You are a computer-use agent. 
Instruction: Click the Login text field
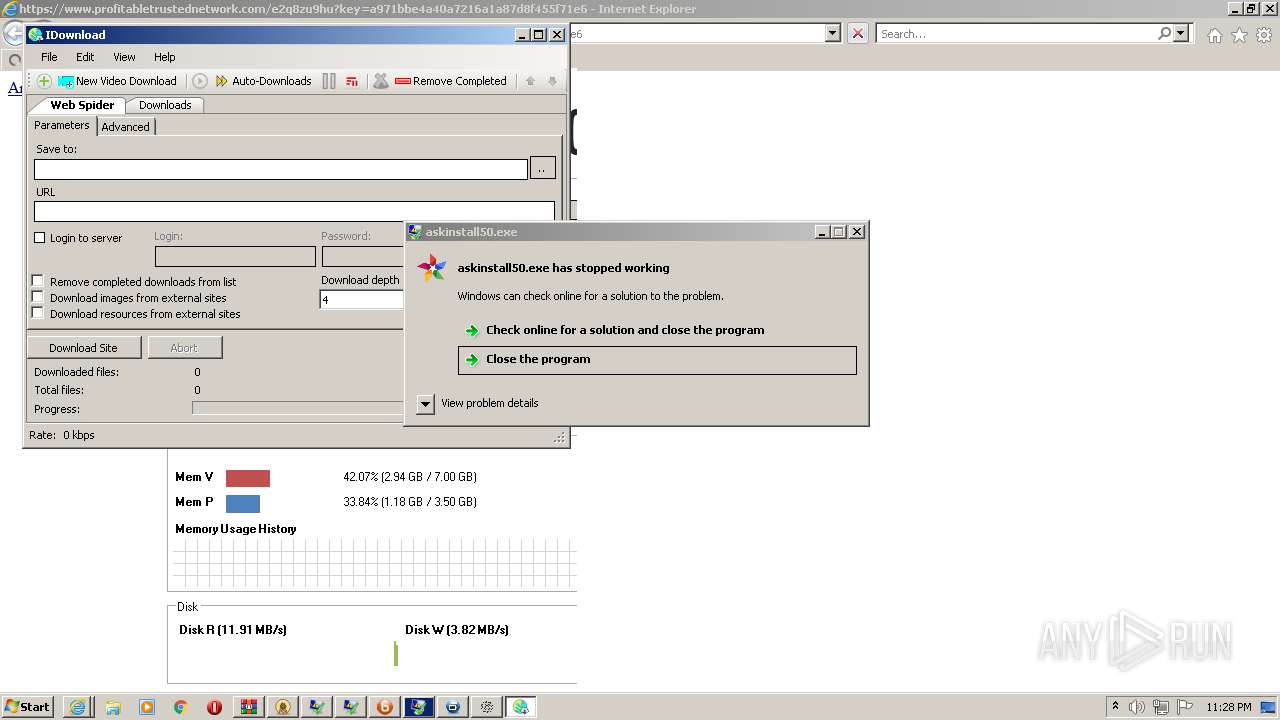(x=235, y=257)
